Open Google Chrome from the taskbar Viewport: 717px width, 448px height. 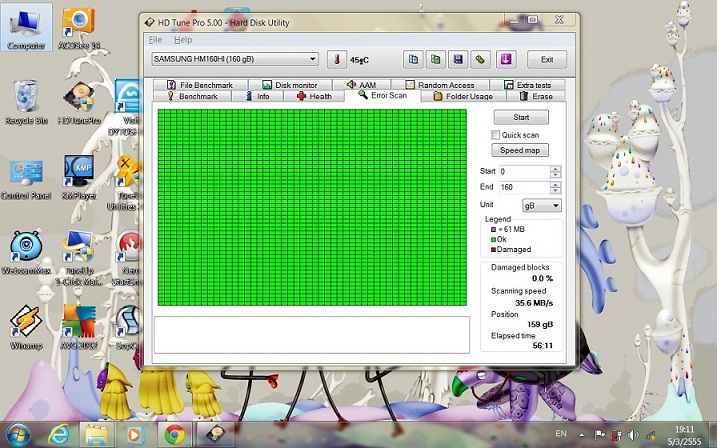coord(174,434)
